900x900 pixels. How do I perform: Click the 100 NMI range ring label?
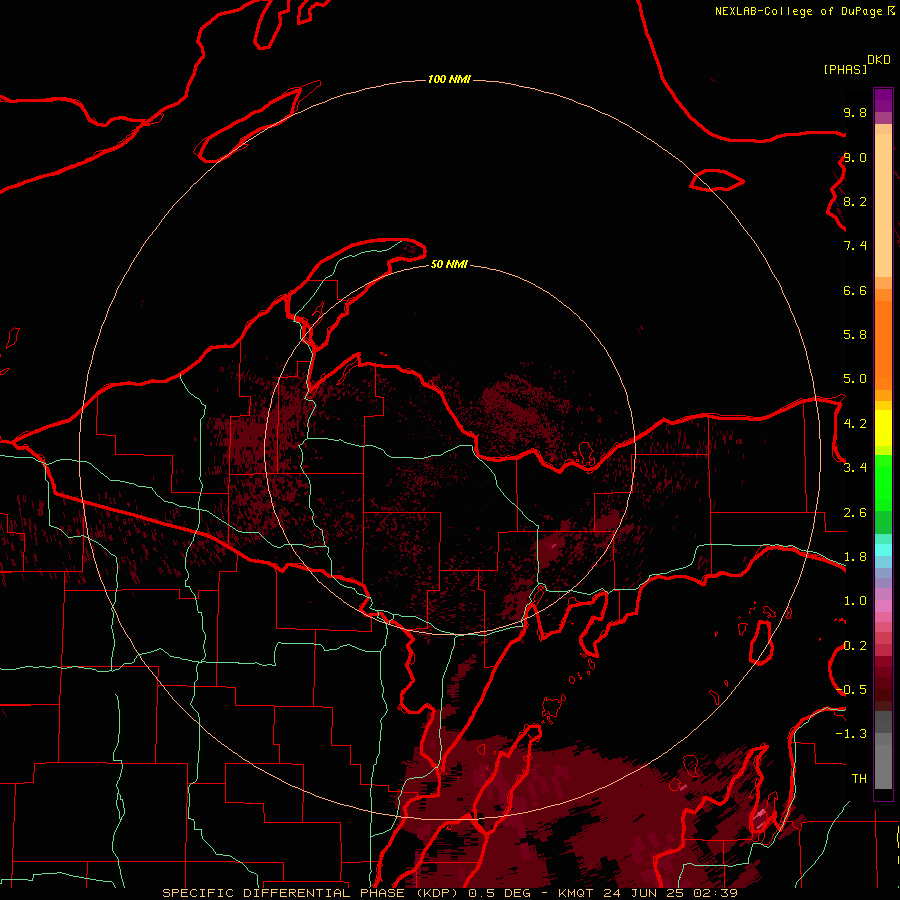(449, 79)
